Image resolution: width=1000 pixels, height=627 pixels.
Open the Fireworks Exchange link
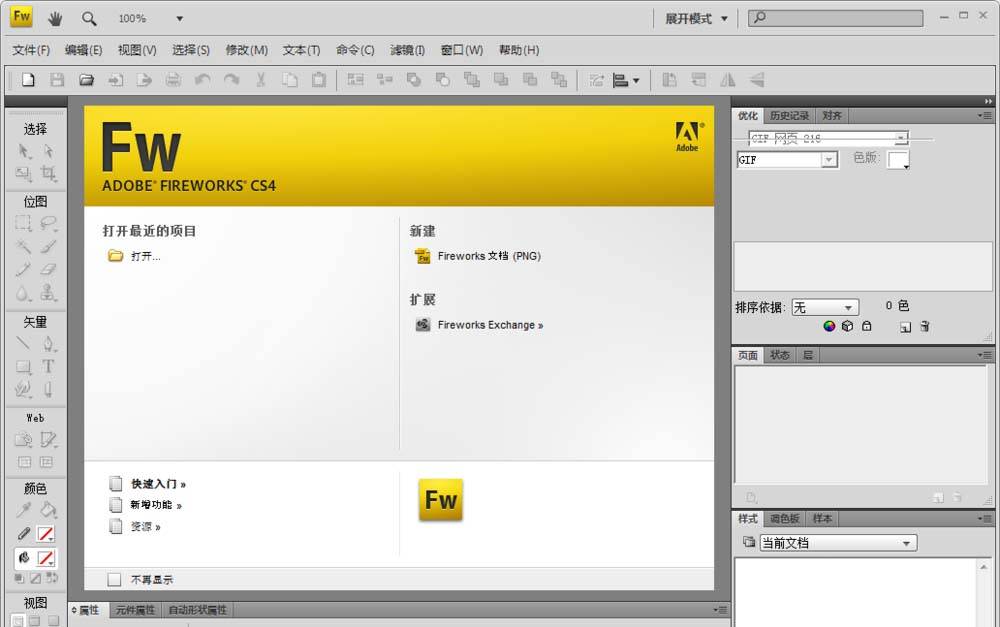490,325
